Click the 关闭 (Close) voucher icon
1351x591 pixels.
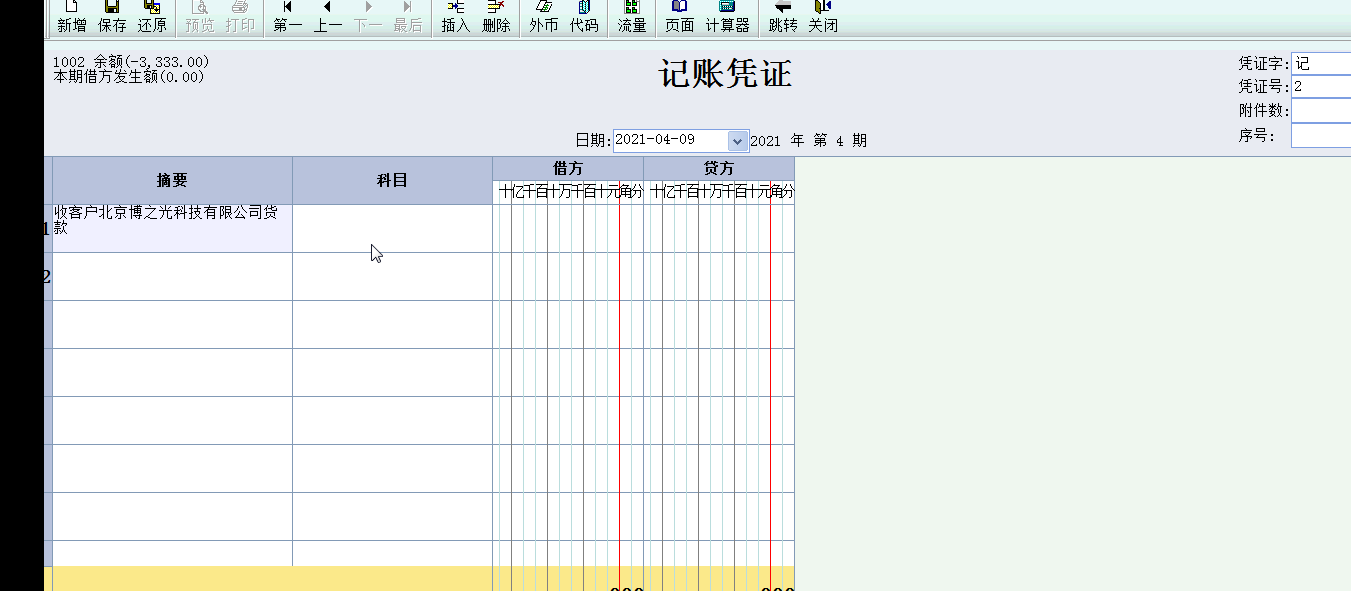pyautogui.click(x=823, y=17)
